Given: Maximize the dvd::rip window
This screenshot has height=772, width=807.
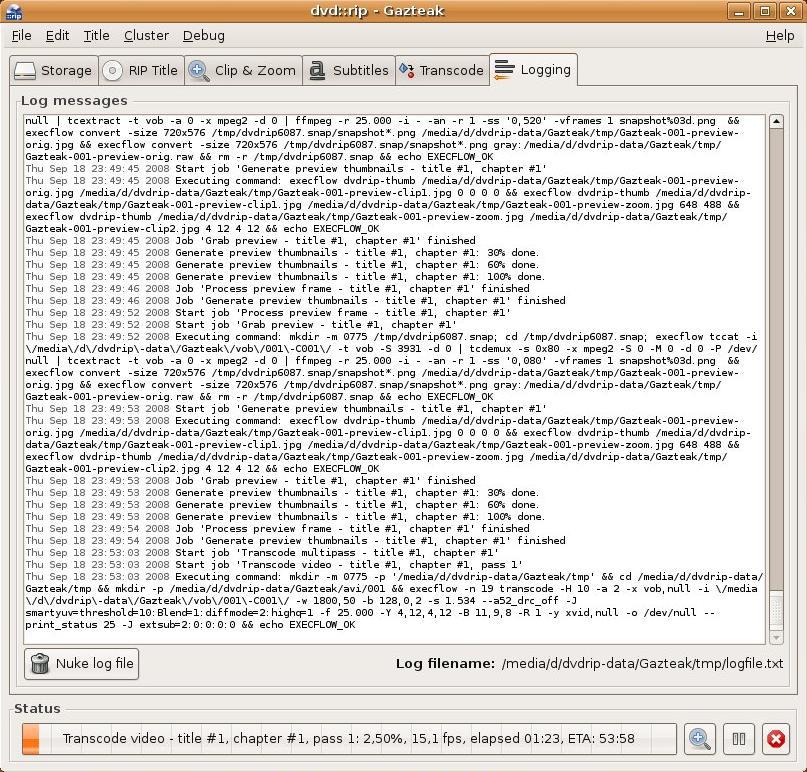Looking at the screenshot, I should (765, 11).
